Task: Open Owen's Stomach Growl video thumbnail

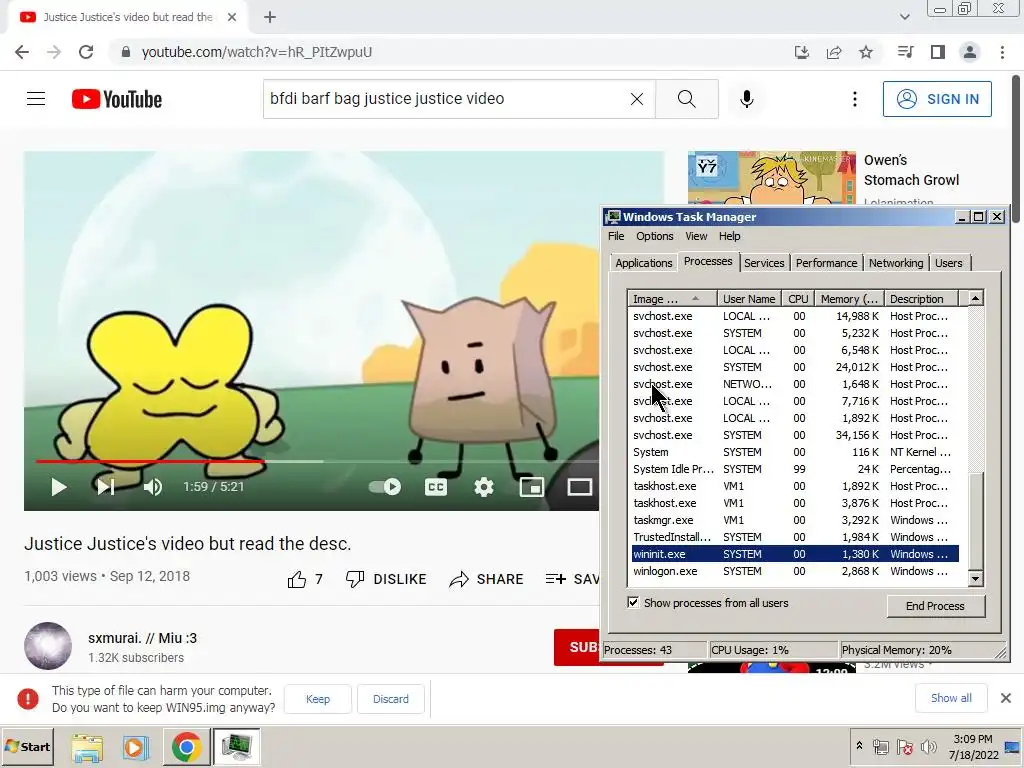Action: click(x=771, y=178)
